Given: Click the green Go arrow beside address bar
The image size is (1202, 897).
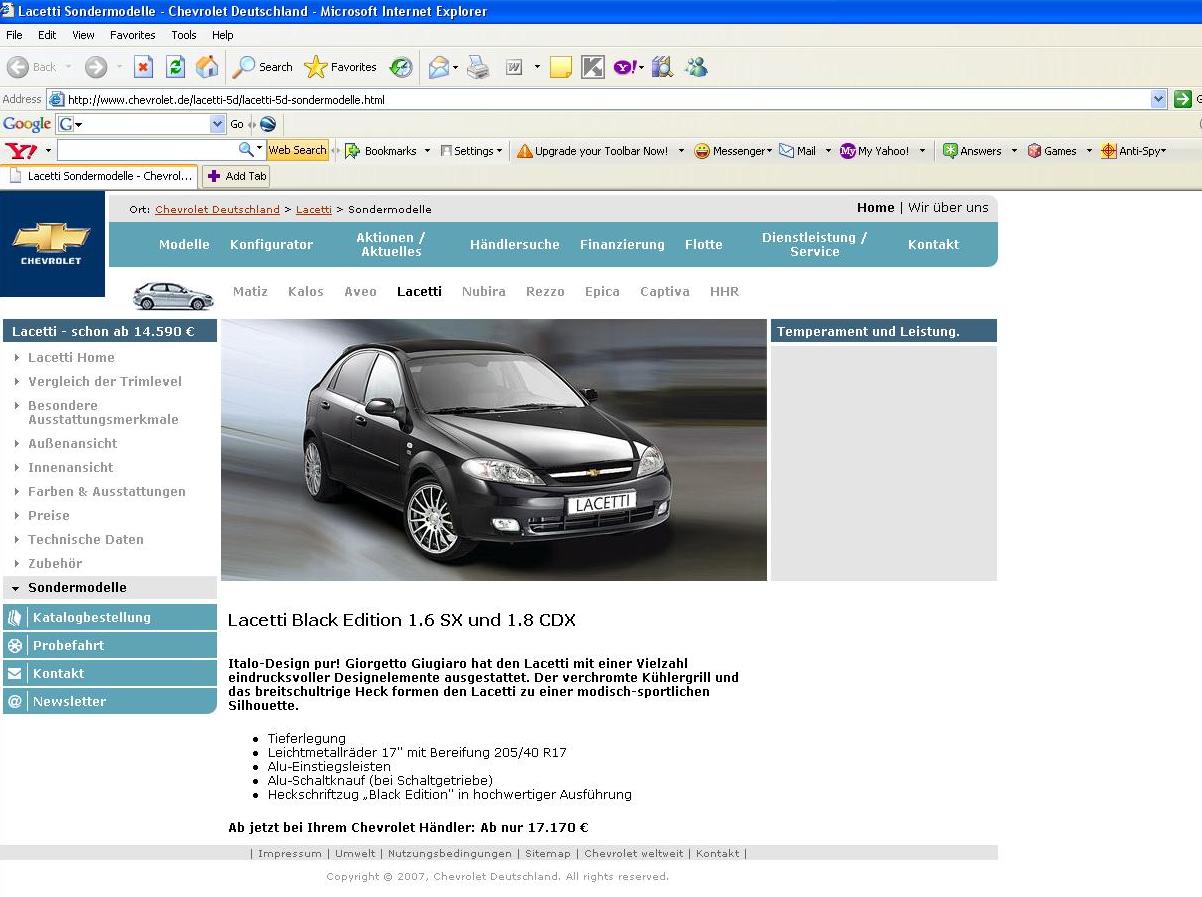Looking at the screenshot, I should pyautogui.click(x=1182, y=99).
